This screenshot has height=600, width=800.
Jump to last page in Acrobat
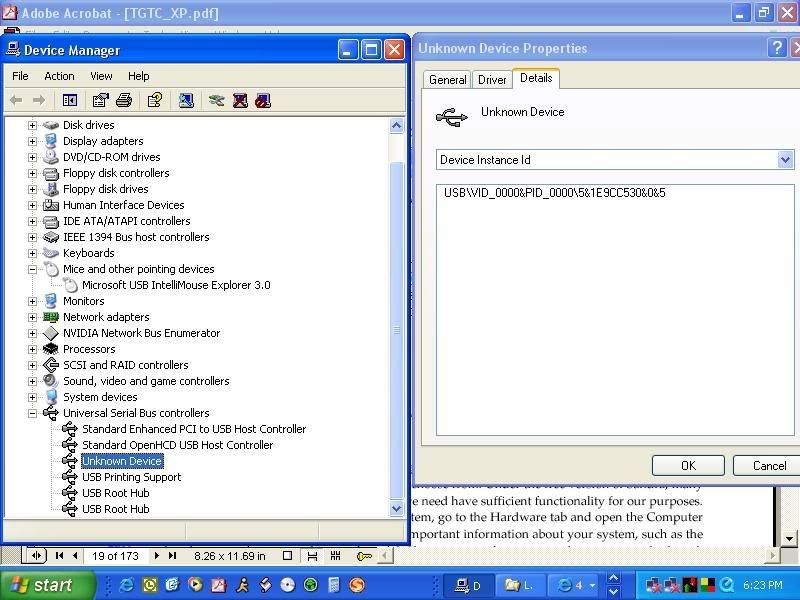pyautogui.click(x=172, y=556)
